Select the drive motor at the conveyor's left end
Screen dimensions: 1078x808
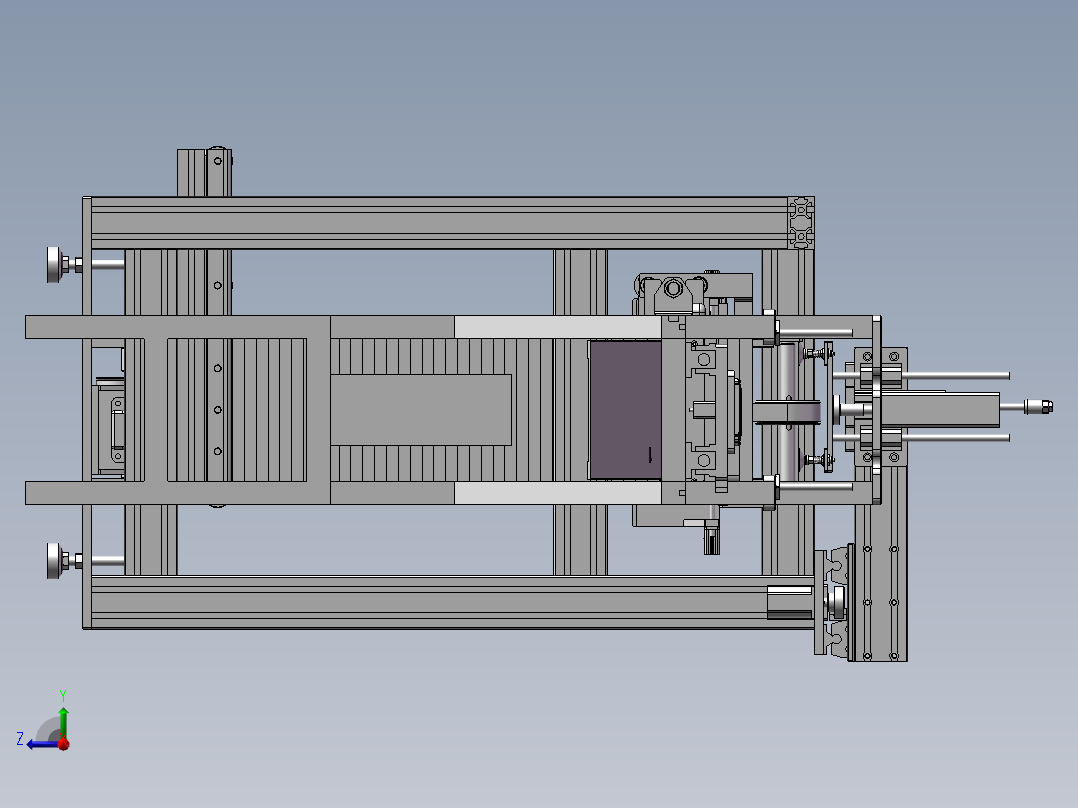click(110, 426)
